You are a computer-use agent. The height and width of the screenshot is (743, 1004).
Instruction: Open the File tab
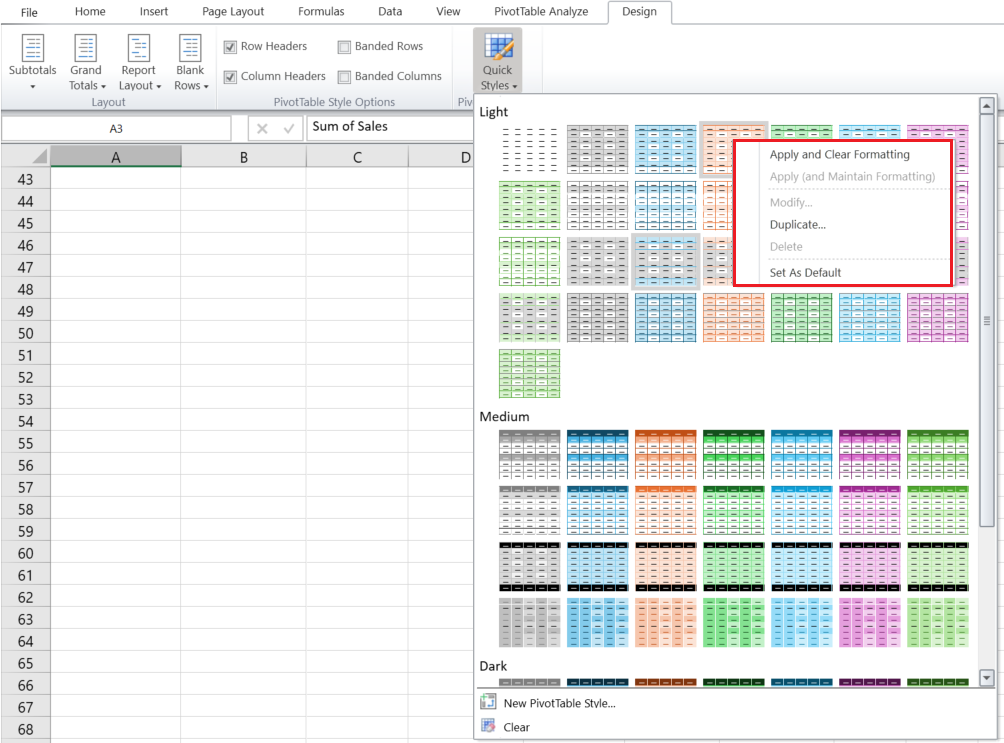[x=29, y=12]
